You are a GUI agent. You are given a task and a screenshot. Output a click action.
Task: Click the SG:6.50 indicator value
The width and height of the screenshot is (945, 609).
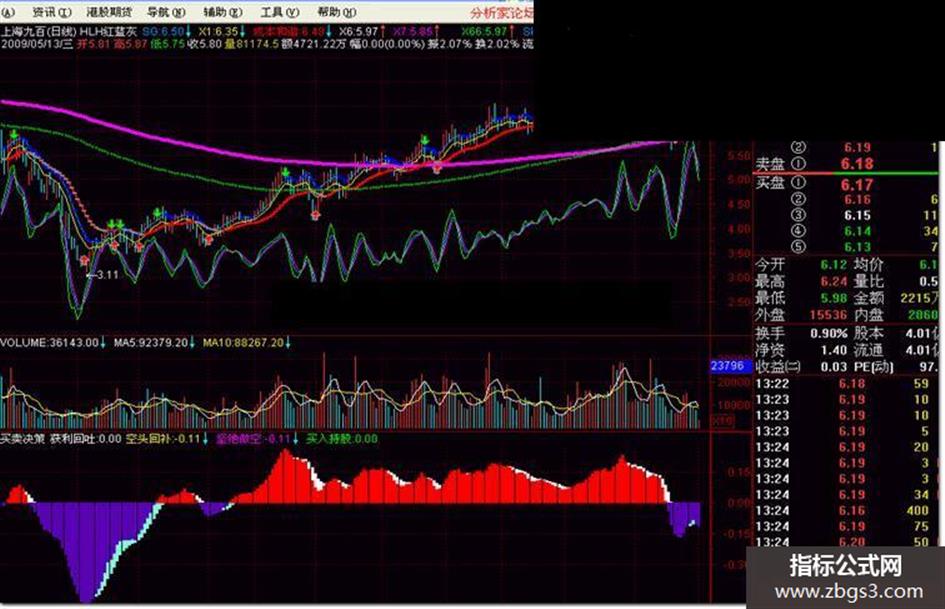[x=163, y=31]
